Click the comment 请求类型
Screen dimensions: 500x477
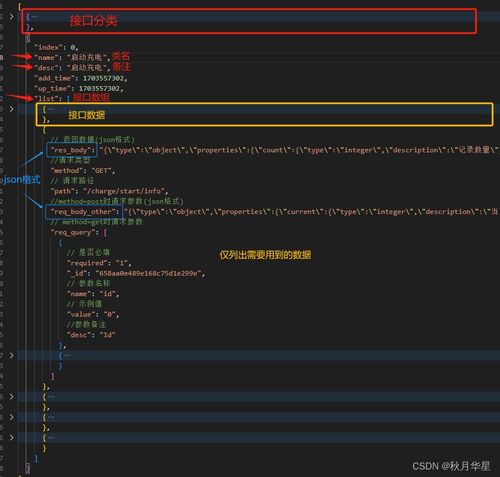tap(70, 160)
